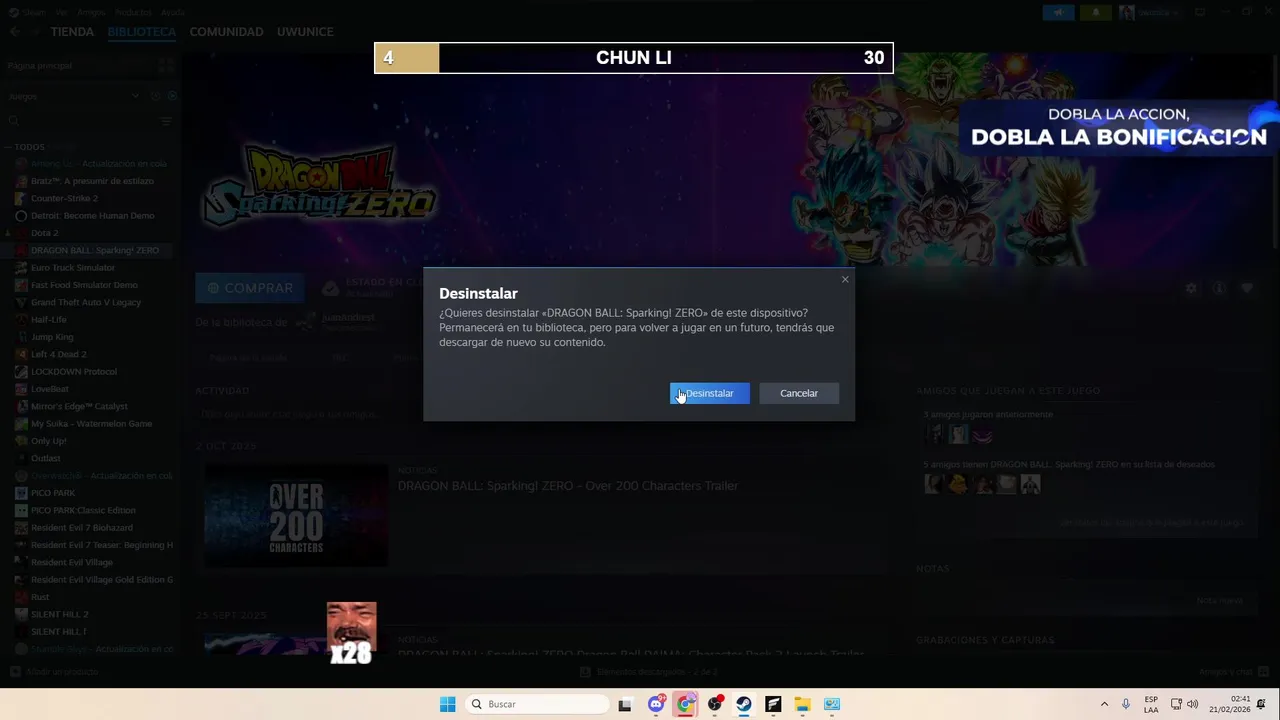Click the library search magnifier icon
The height and width of the screenshot is (720, 1280).
click(14, 121)
